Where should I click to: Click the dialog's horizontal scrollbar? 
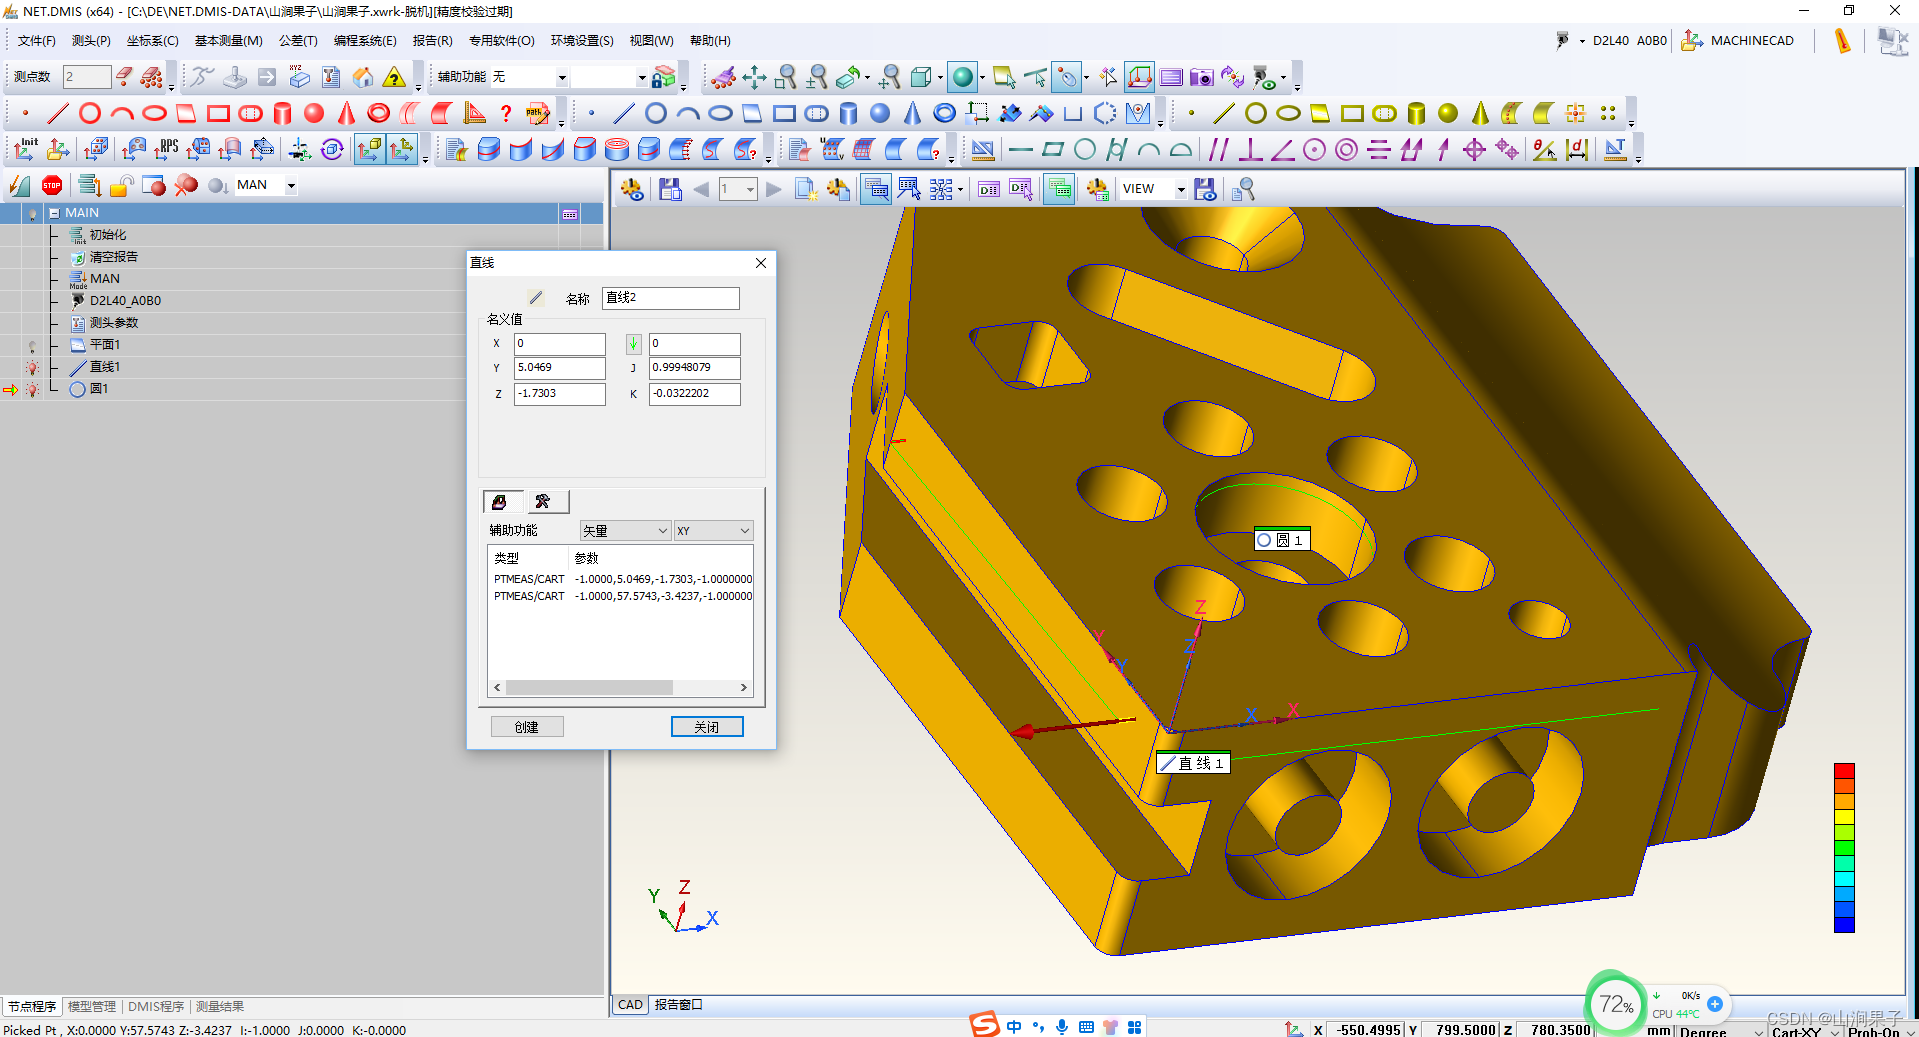pos(620,688)
